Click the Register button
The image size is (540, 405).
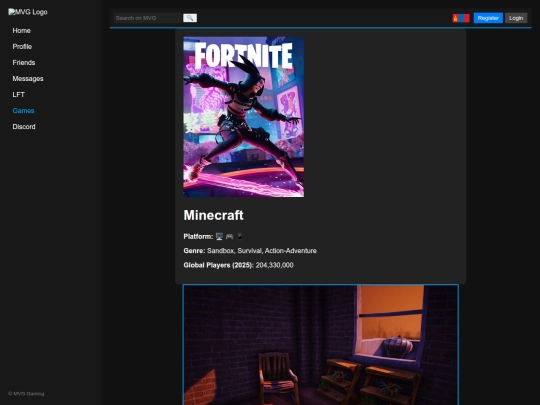tap(488, 18)
